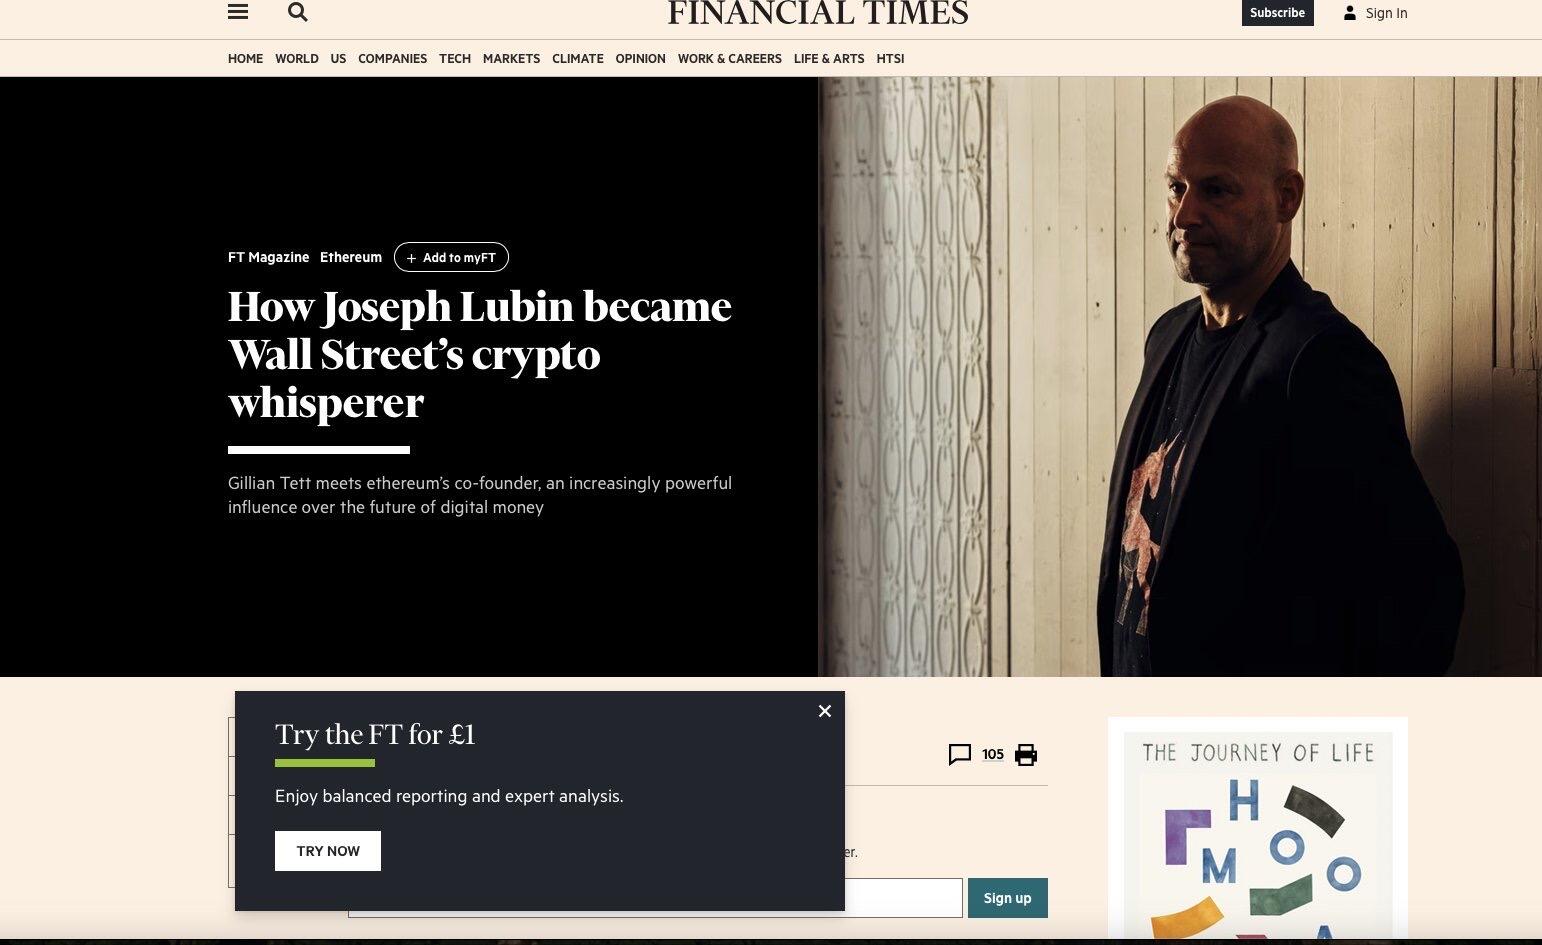The image size is (1542, 945).
Task: Print article using the printer icon
Action: [x=1026, y=755]
